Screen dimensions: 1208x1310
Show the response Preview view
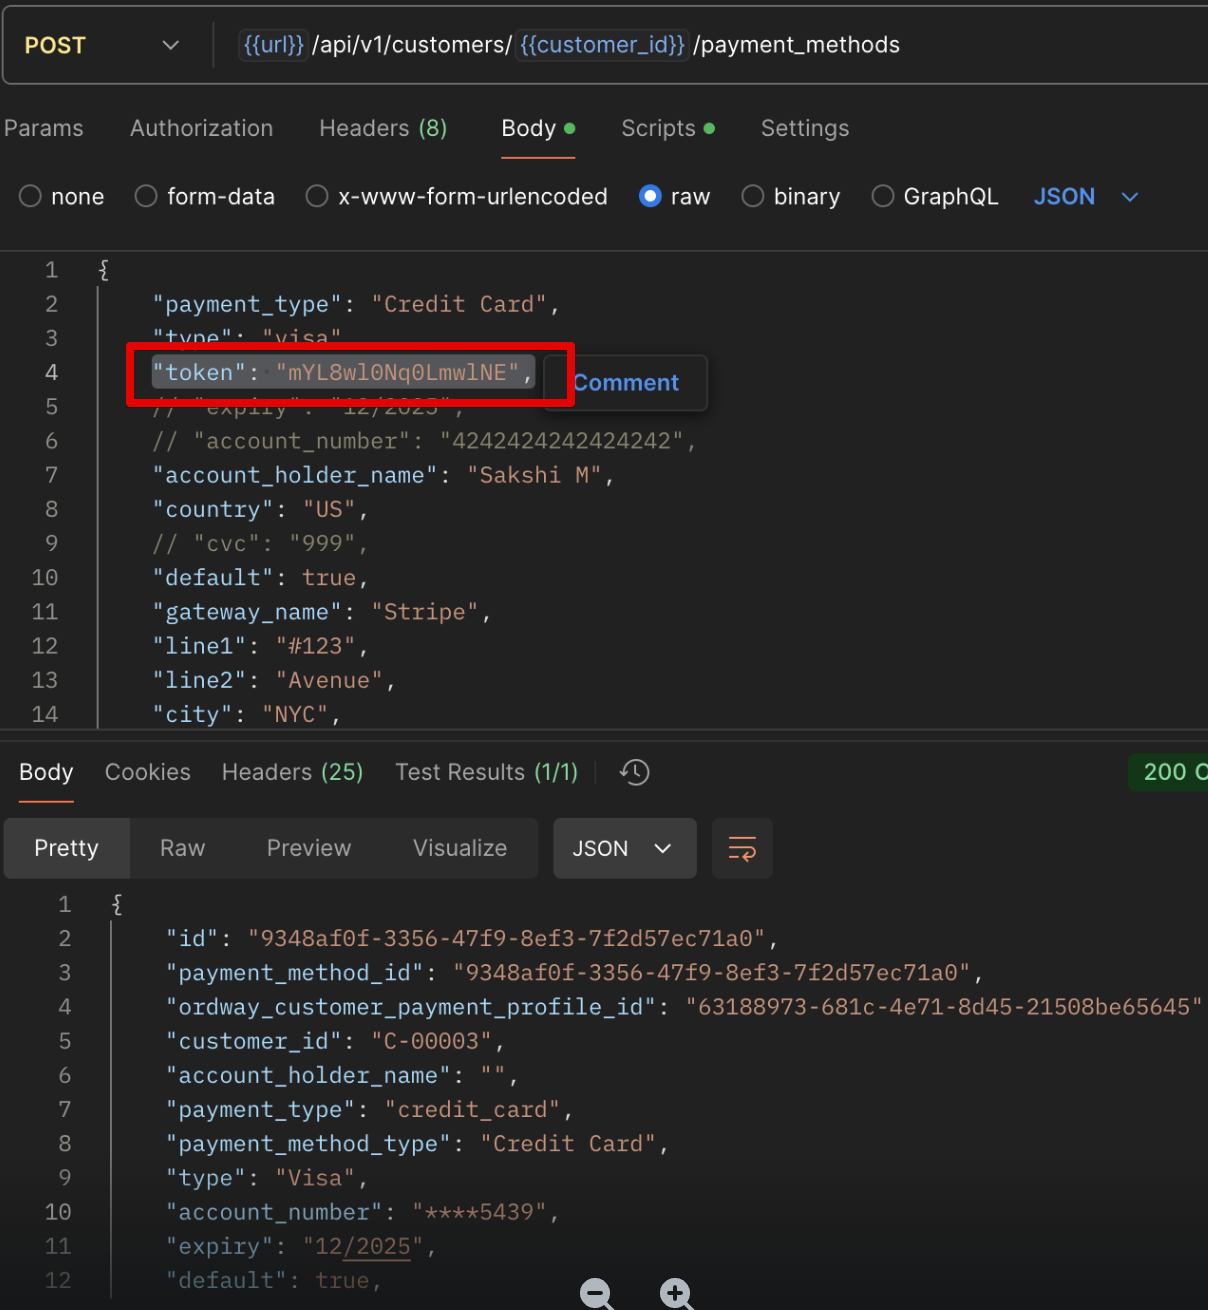309,848
